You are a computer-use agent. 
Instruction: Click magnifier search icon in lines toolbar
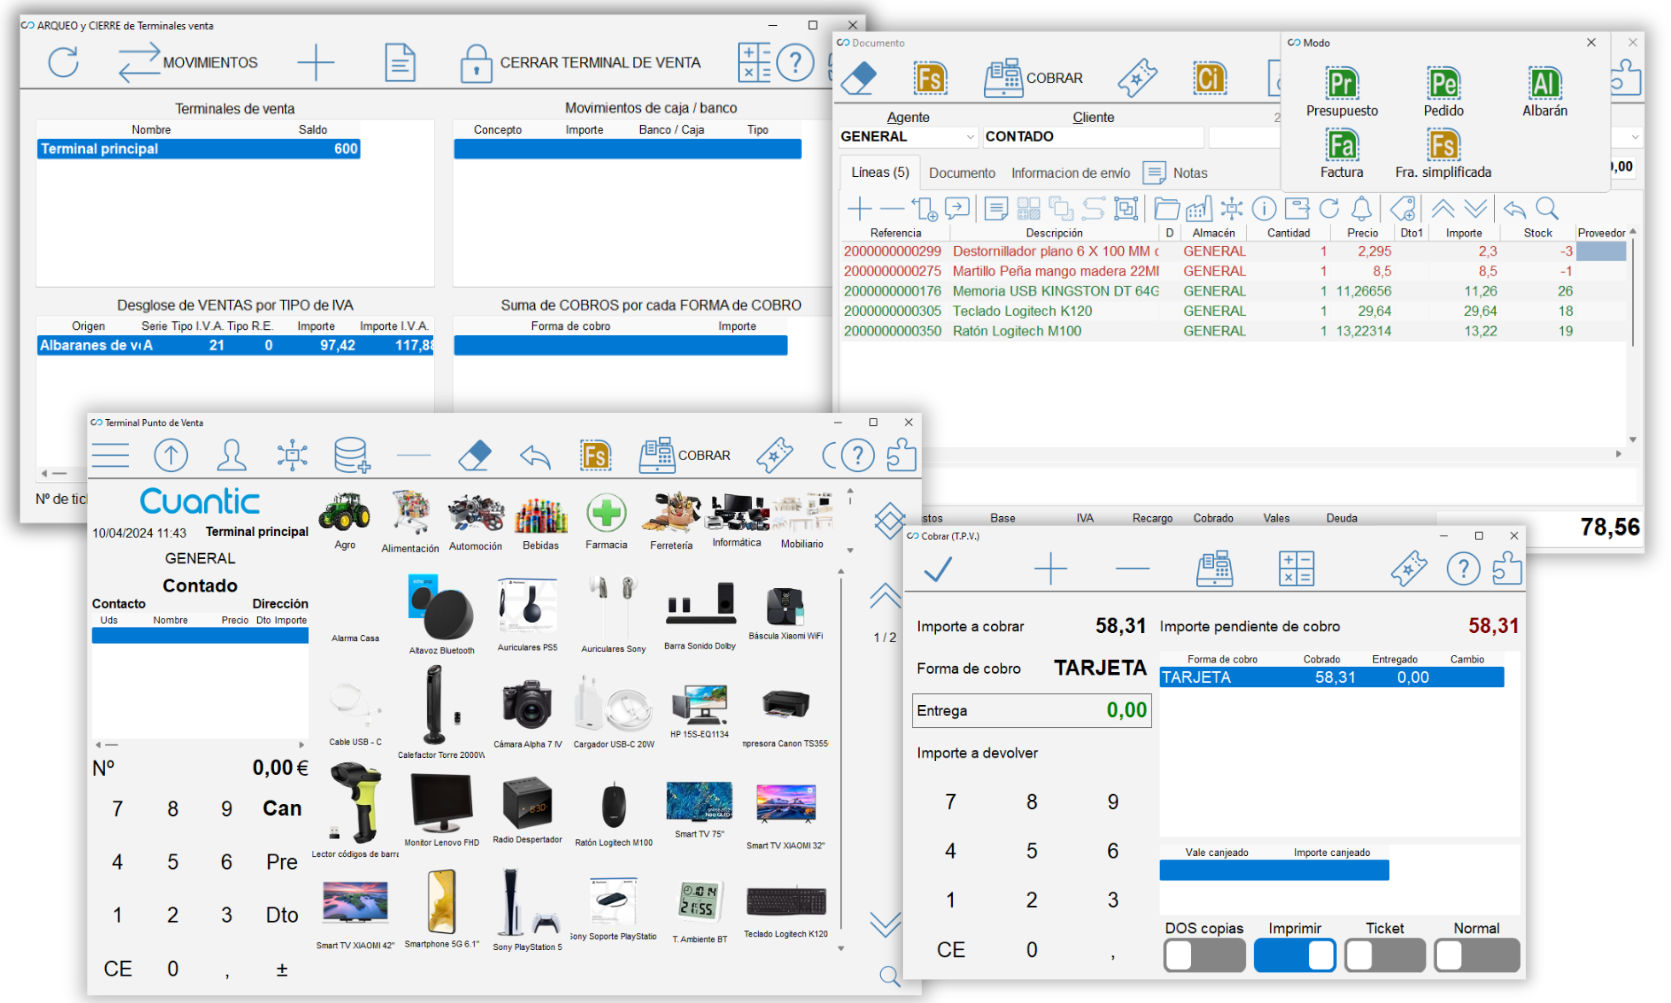pos(1547,208)
